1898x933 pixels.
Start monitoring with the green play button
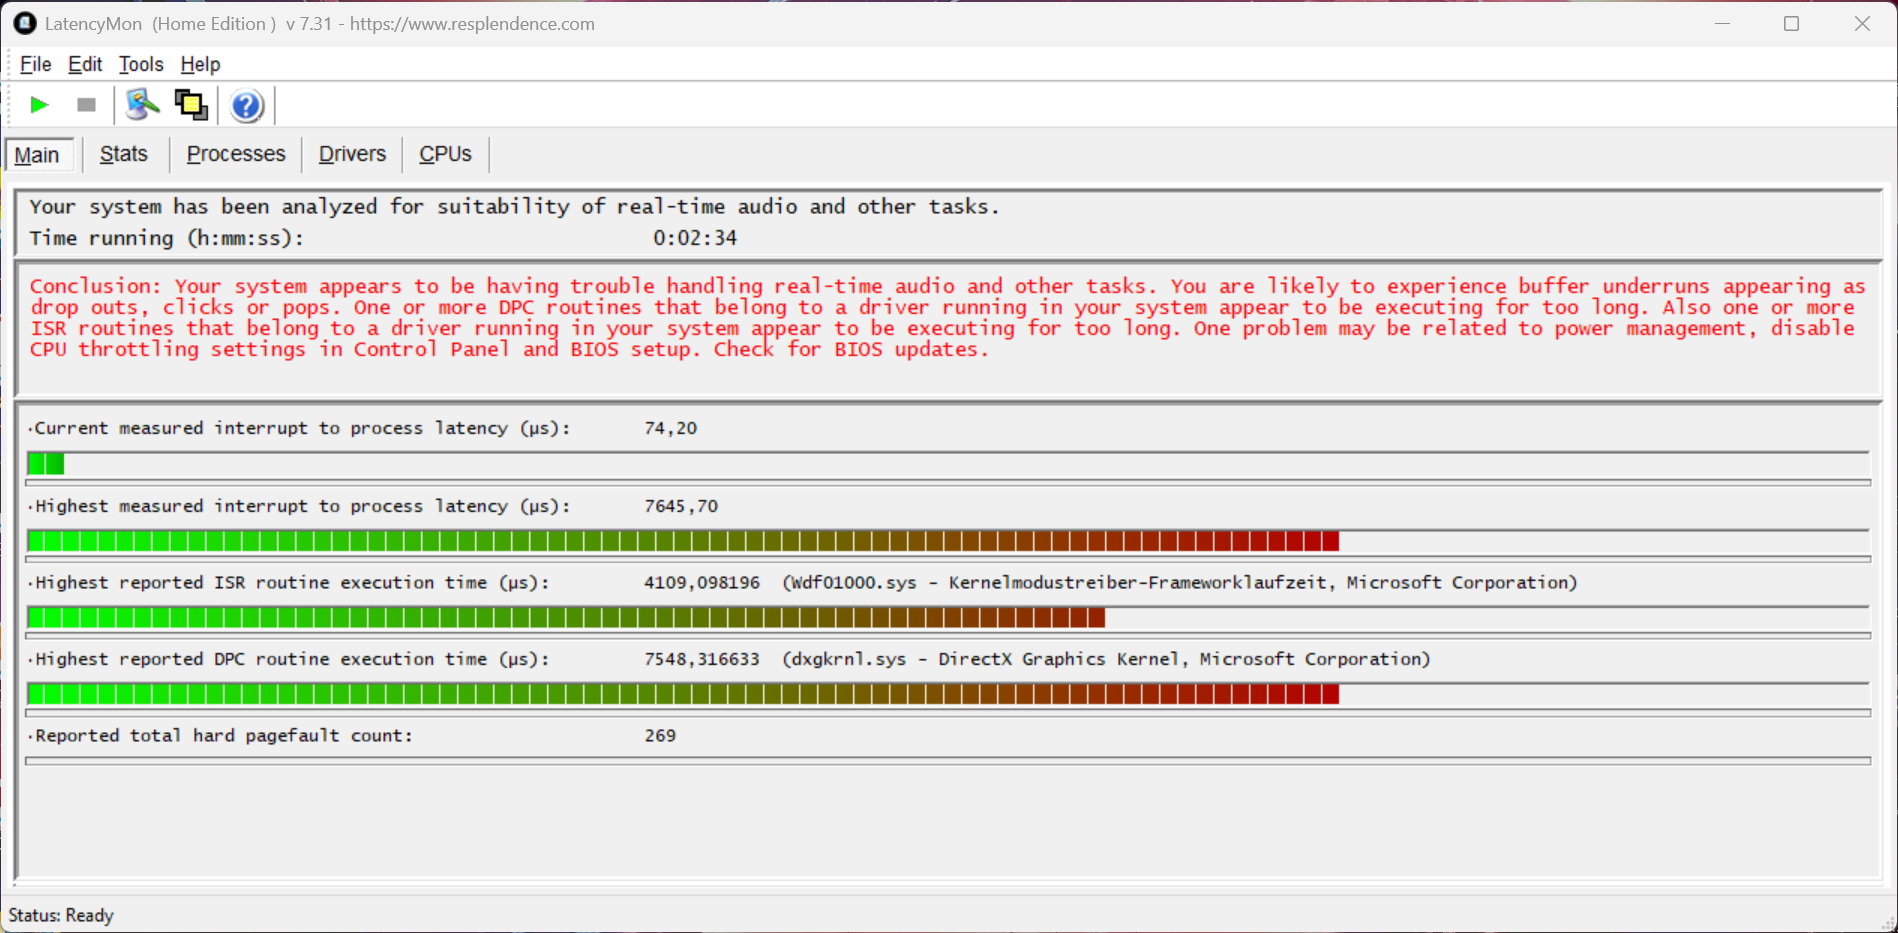coord(39,105)
